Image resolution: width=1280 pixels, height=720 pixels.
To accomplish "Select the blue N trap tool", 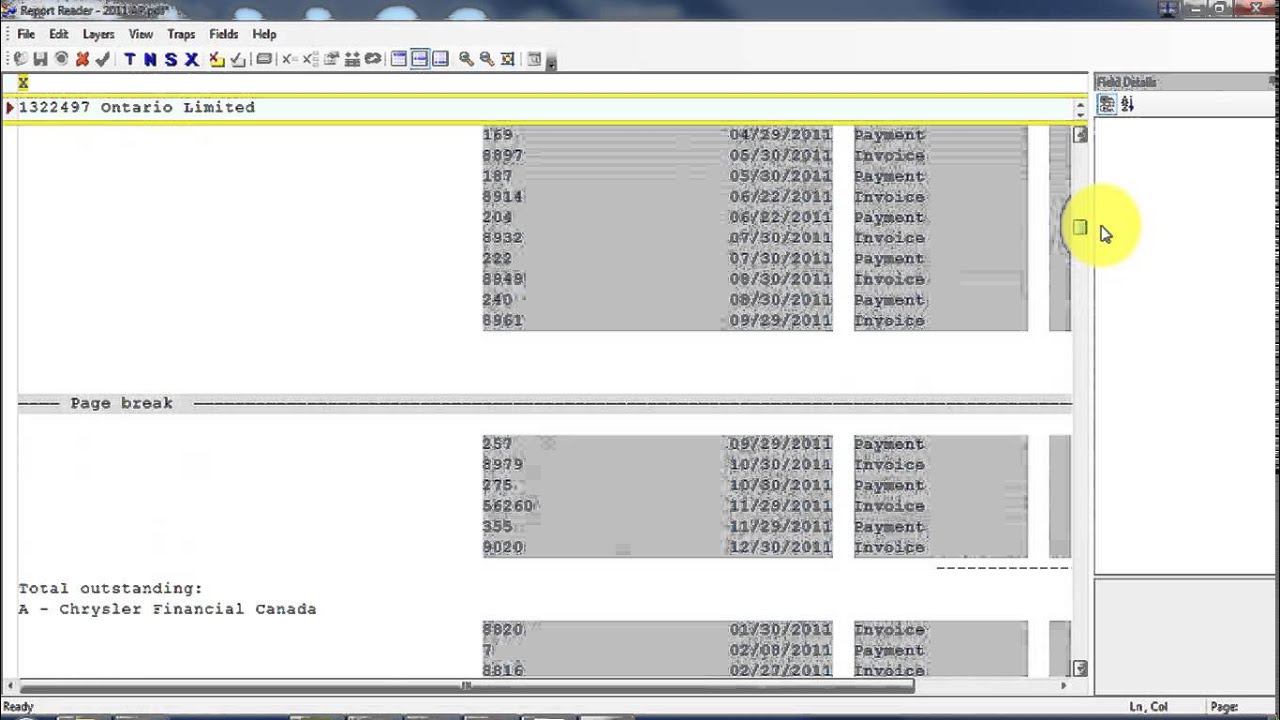I will 150,59.
